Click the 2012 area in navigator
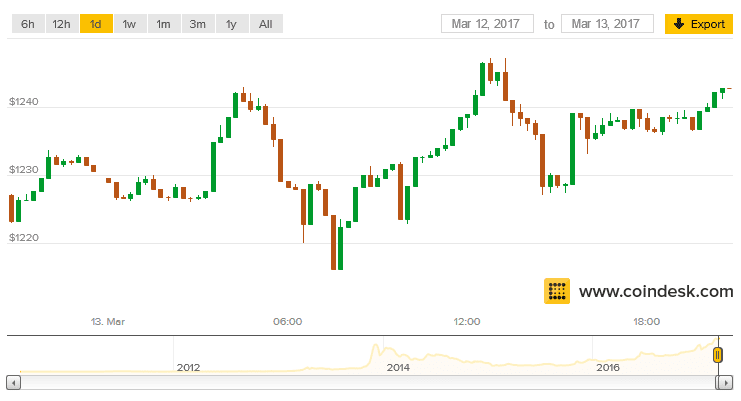The width and height of the screenshot is (741, 401). pyautogui.click(x=188, y=367)
